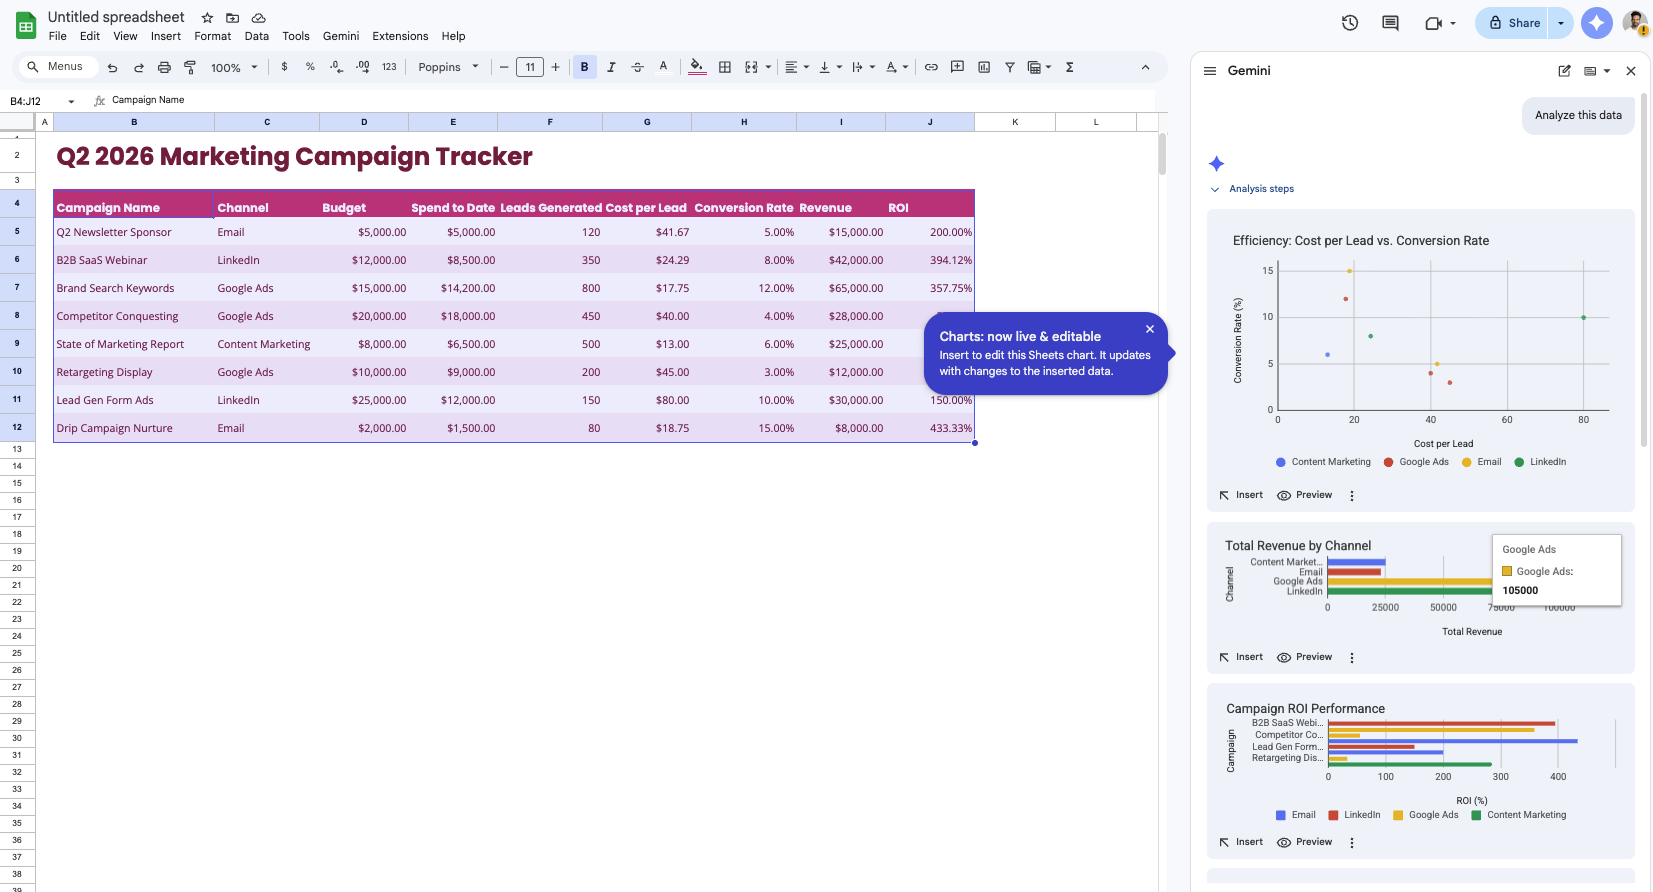Open the comments panel icon
The image size is (1653, 892).
pos(1390,23)
